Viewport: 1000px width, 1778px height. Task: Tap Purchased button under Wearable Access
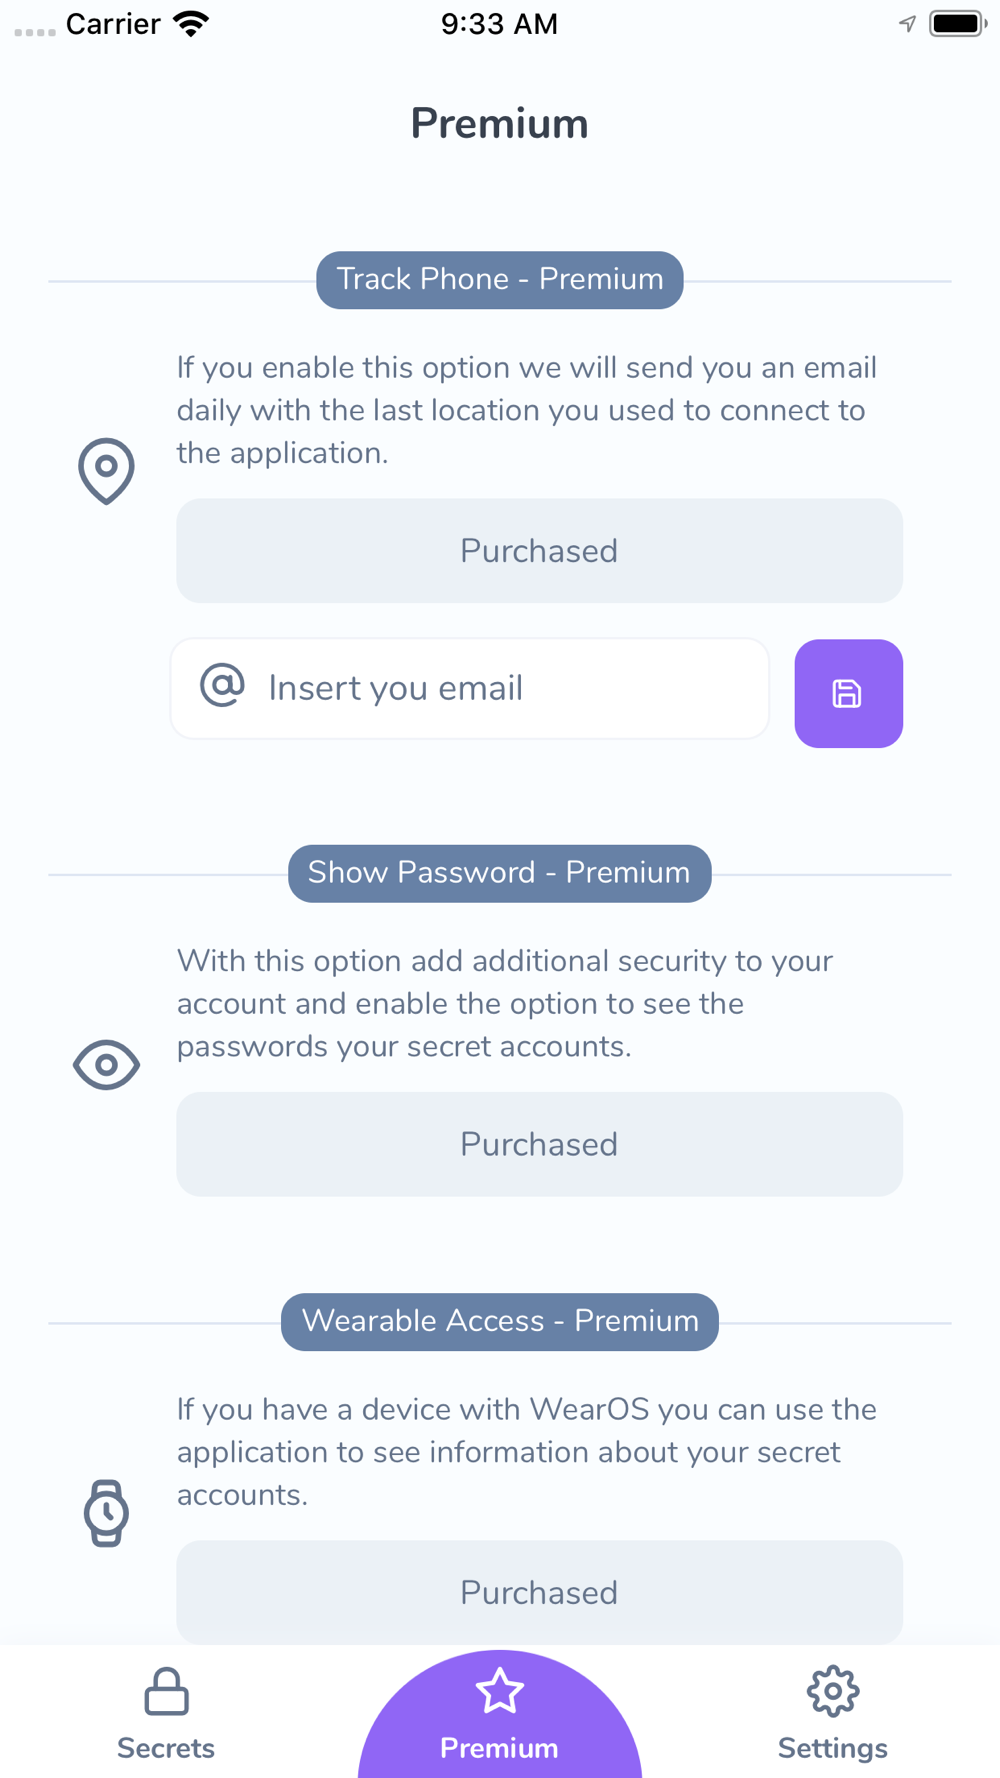pyautogui.click(x=540, y=1592)
